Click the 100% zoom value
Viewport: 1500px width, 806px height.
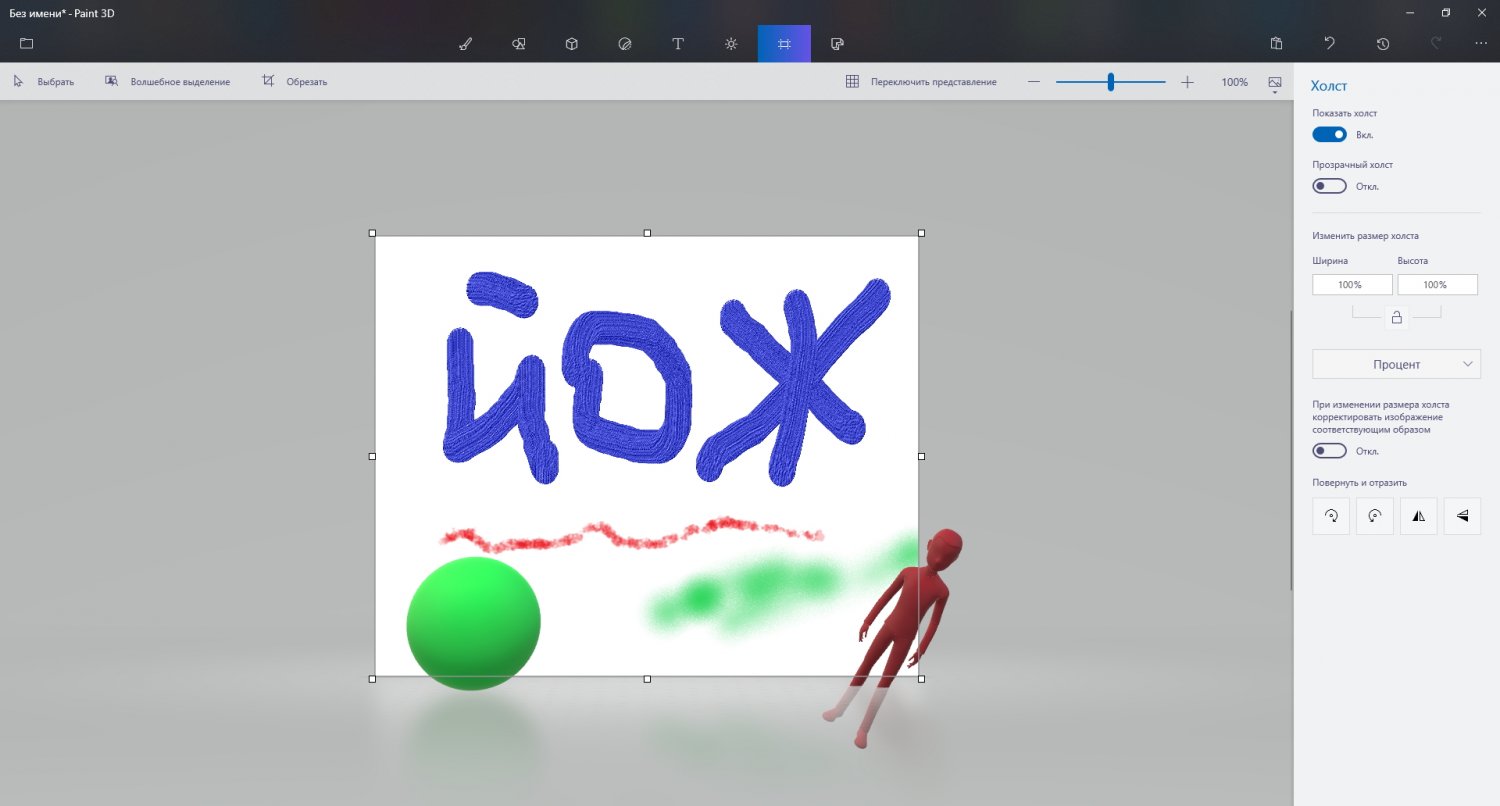click(x=1234, y=82)
